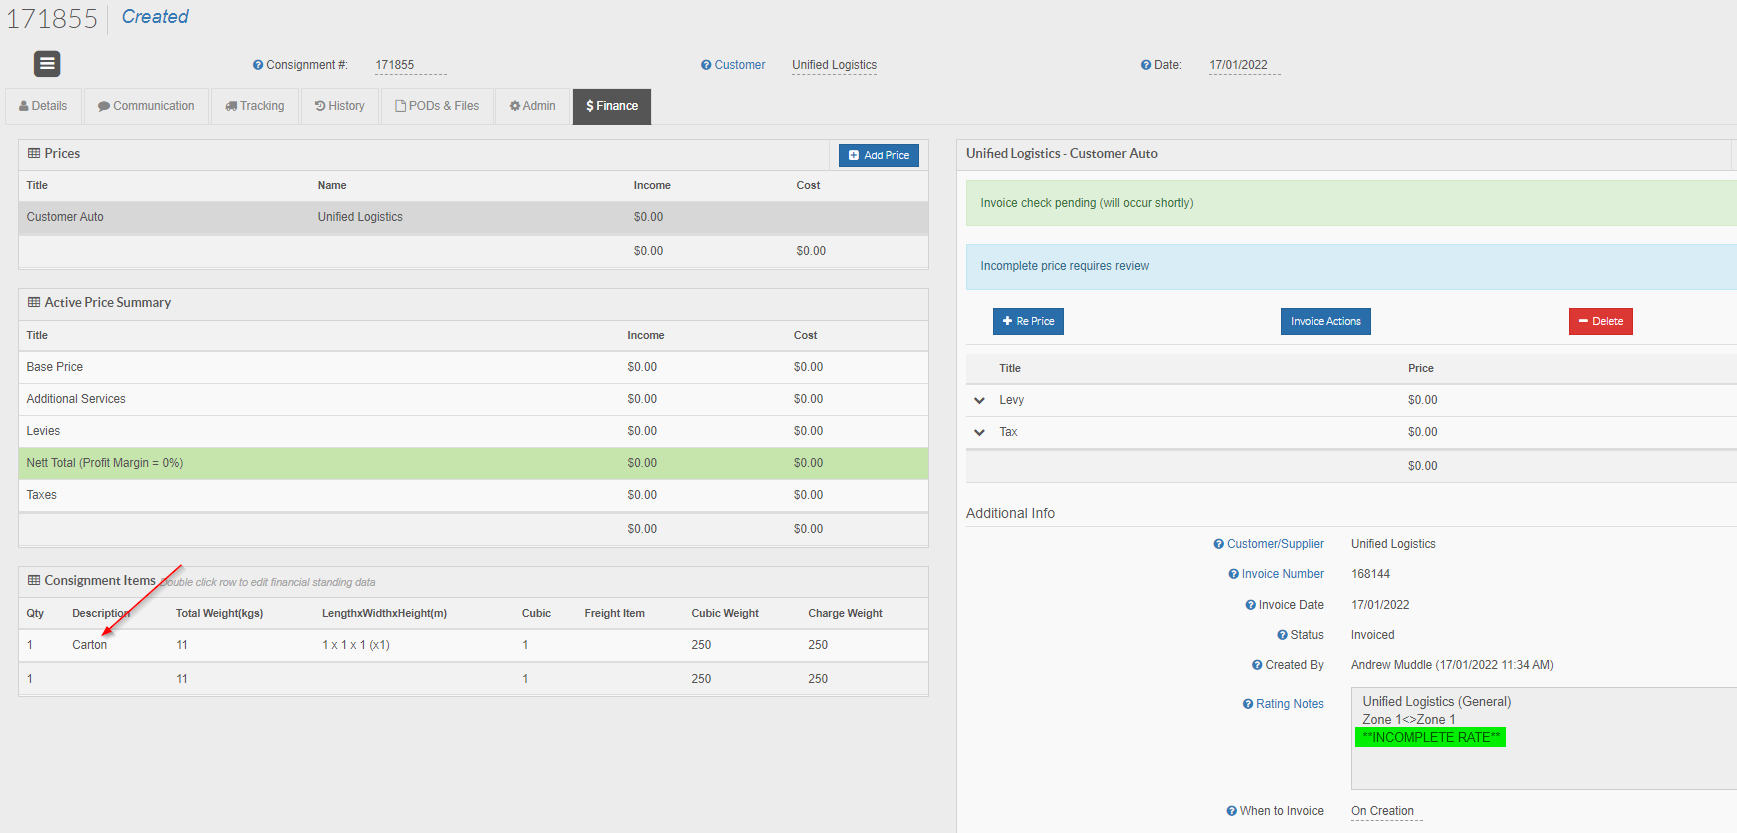Click the Customer/Supplier help icon
Viewport: 1737px width, 833px height.
1218,544
